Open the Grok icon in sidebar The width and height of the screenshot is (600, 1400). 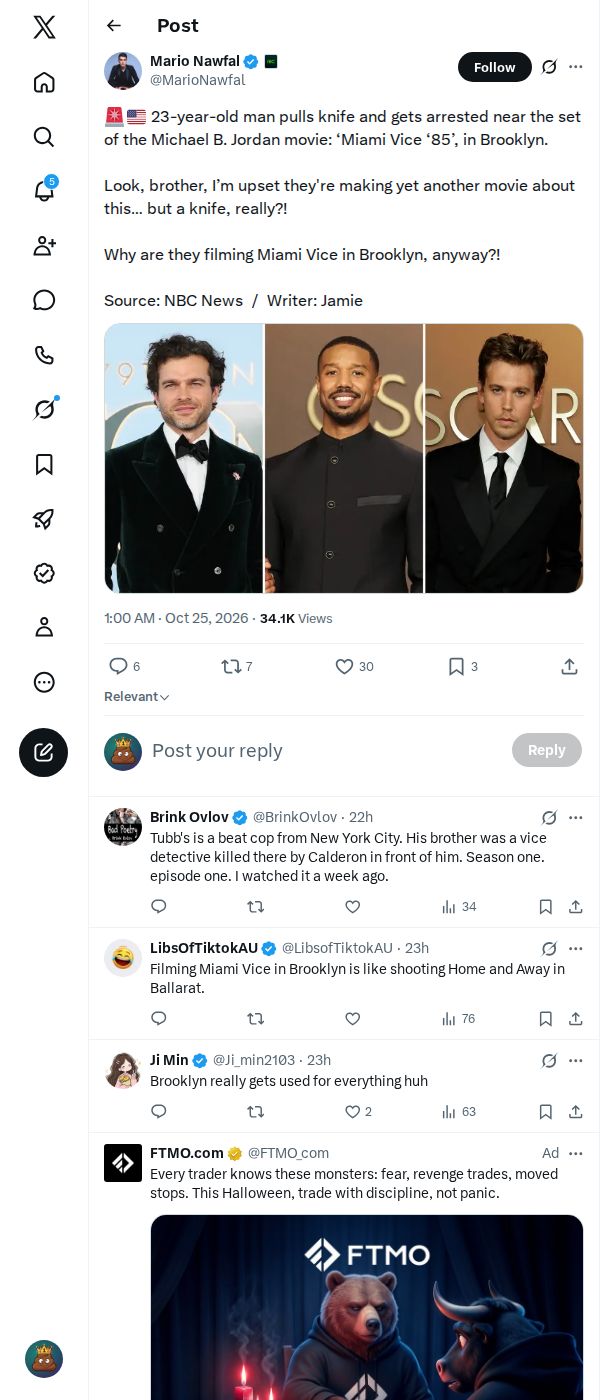point(44,409)
